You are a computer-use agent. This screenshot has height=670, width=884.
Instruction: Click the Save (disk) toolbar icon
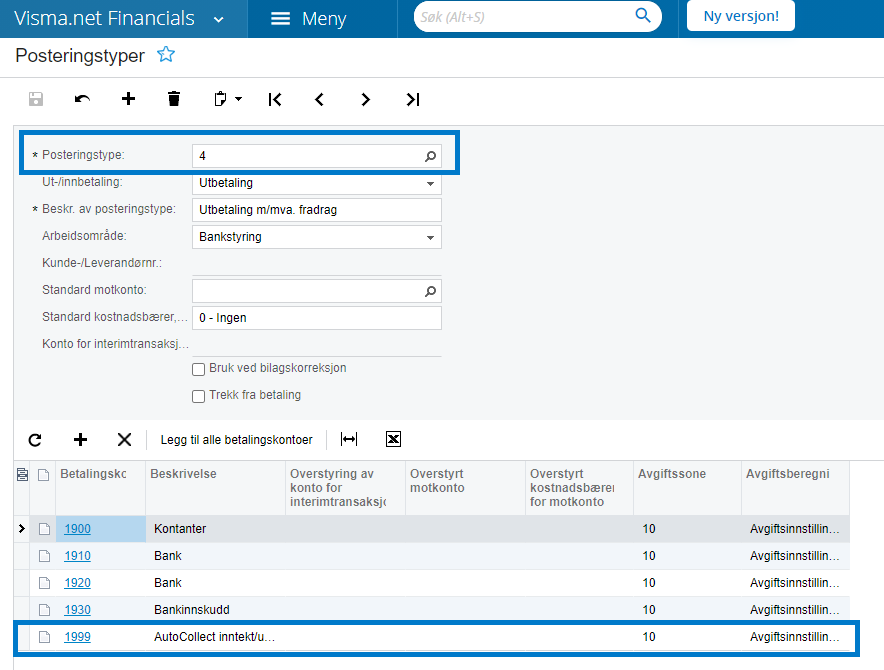[36, 99]
